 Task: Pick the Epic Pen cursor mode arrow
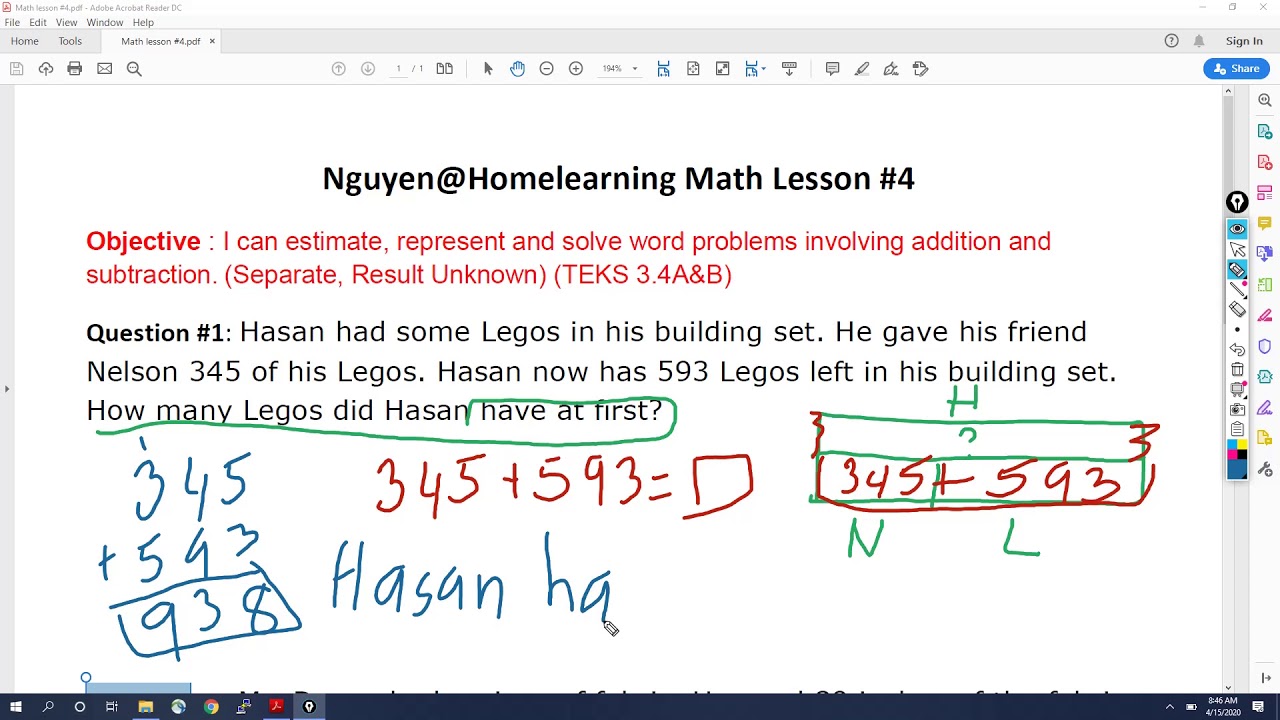[x=1237, y=250]
